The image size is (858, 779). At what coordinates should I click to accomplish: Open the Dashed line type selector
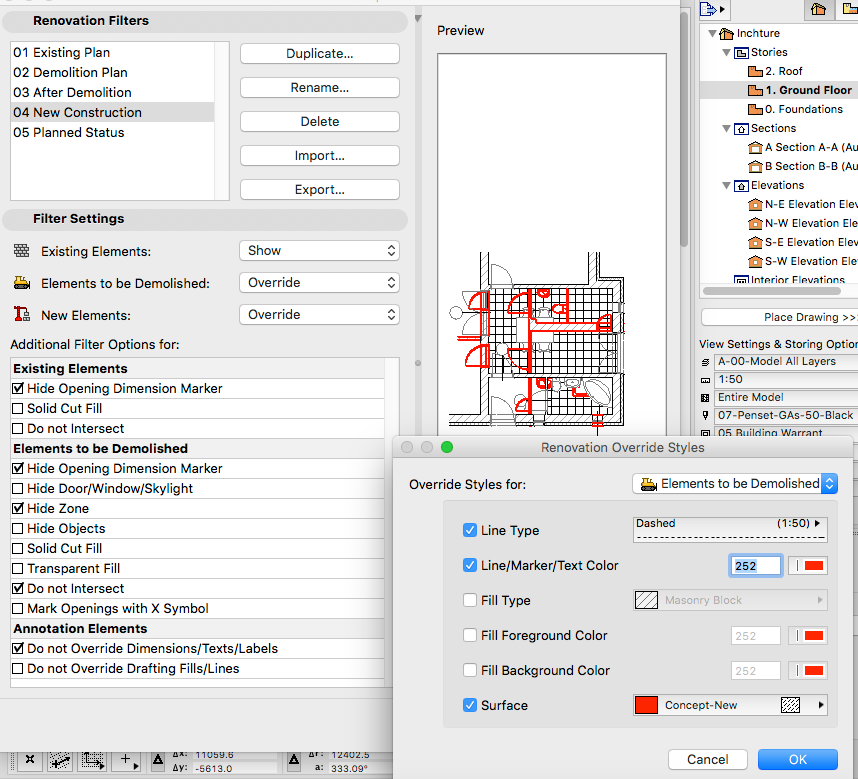tap(730, 530)
